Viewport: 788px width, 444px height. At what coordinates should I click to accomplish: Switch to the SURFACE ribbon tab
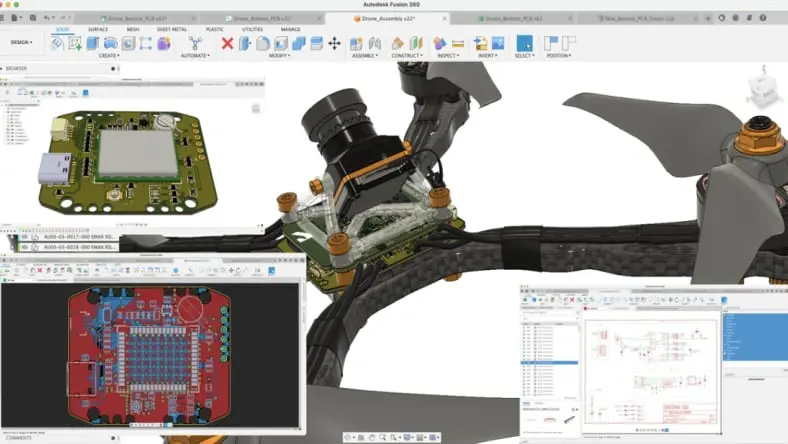(98, 30)
